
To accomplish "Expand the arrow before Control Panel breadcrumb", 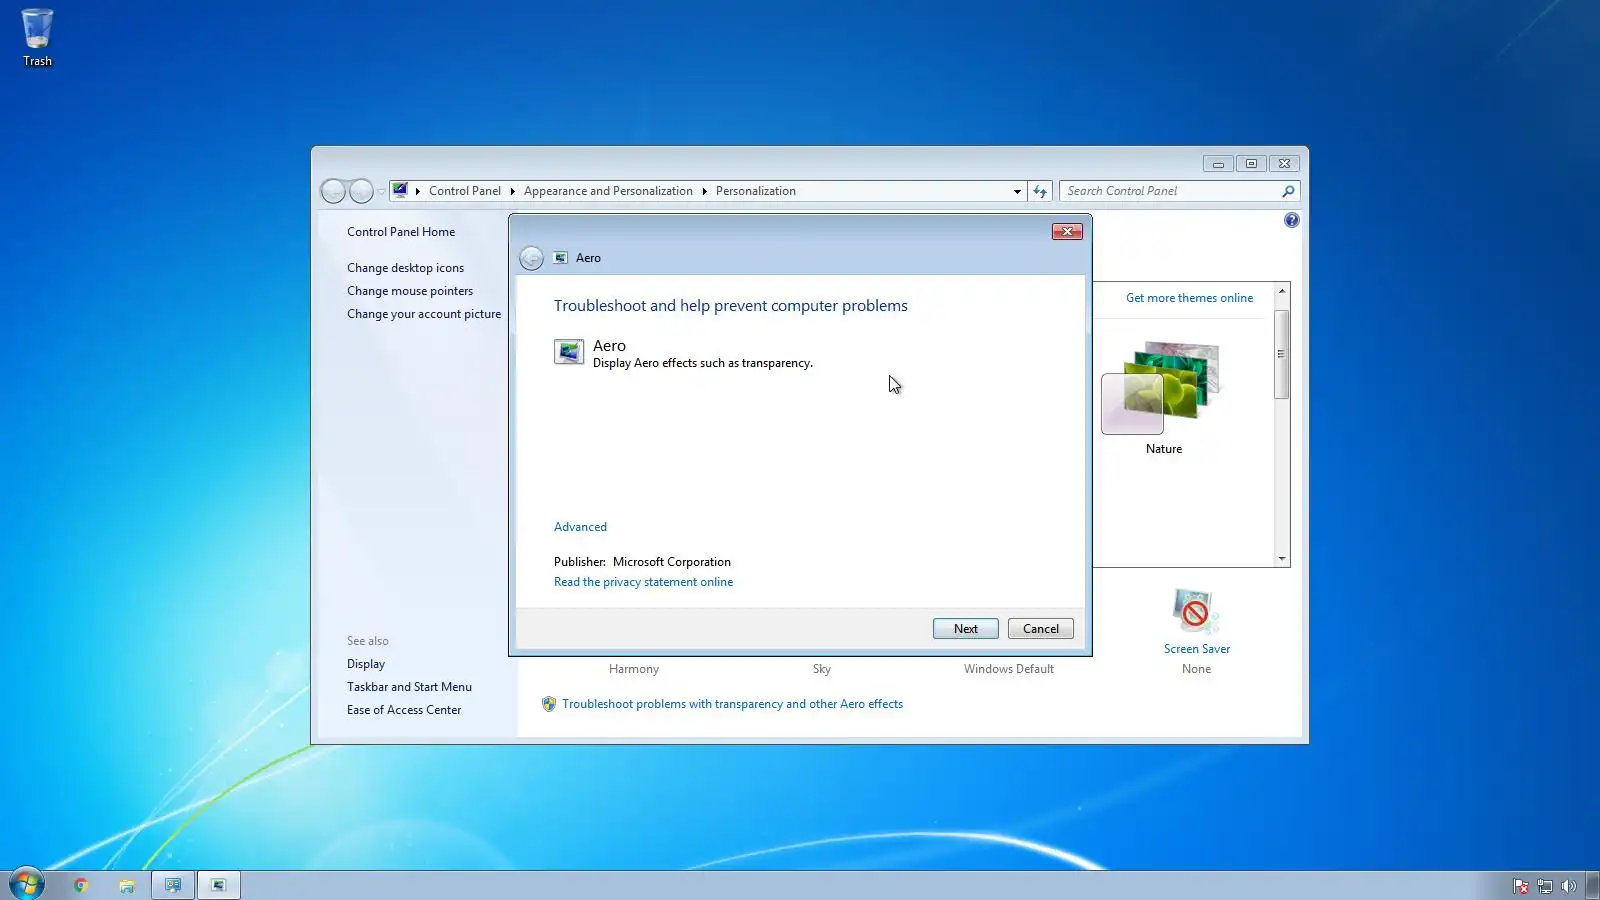I will click(418, 191).
